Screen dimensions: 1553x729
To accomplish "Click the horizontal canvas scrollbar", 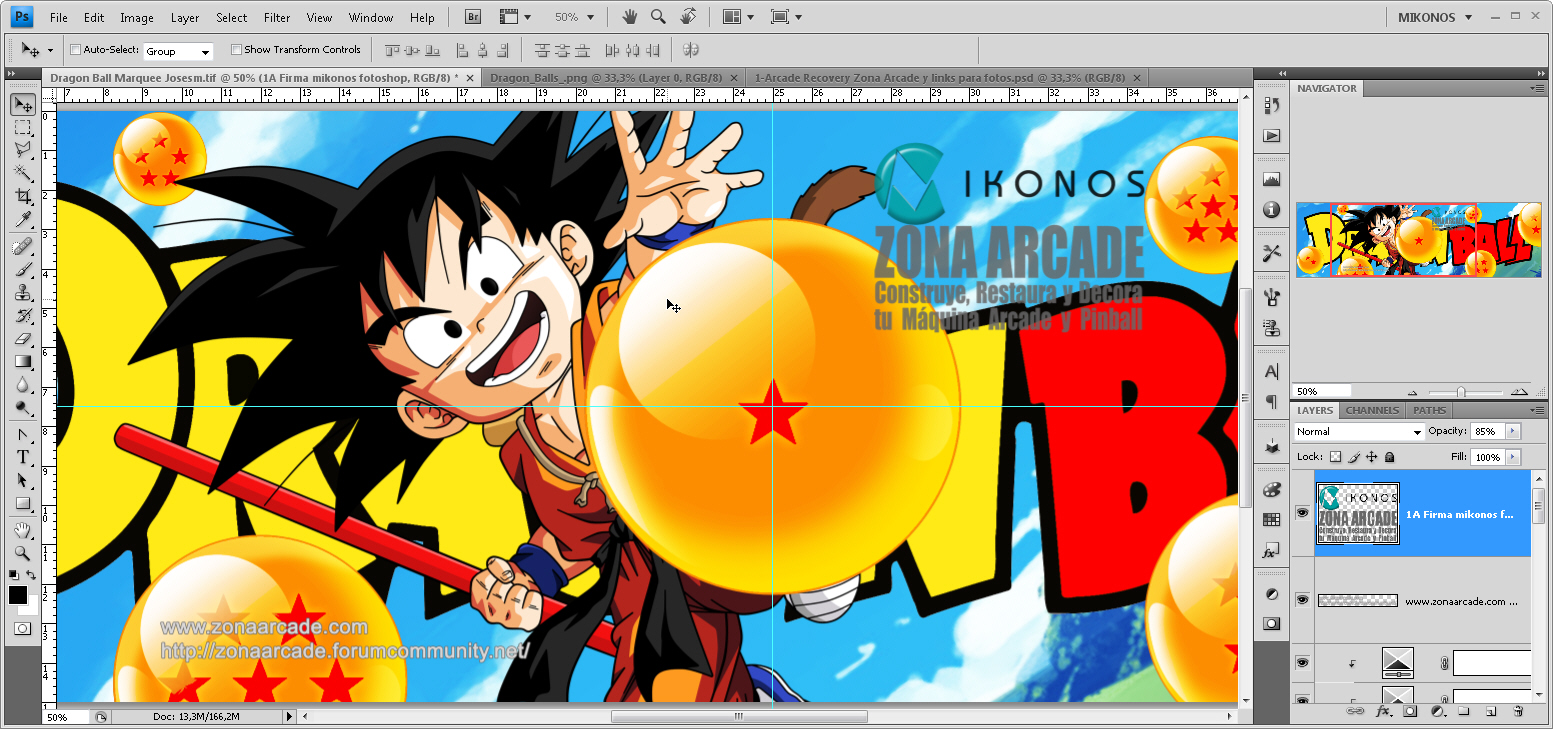I will (x=739, y=716).
